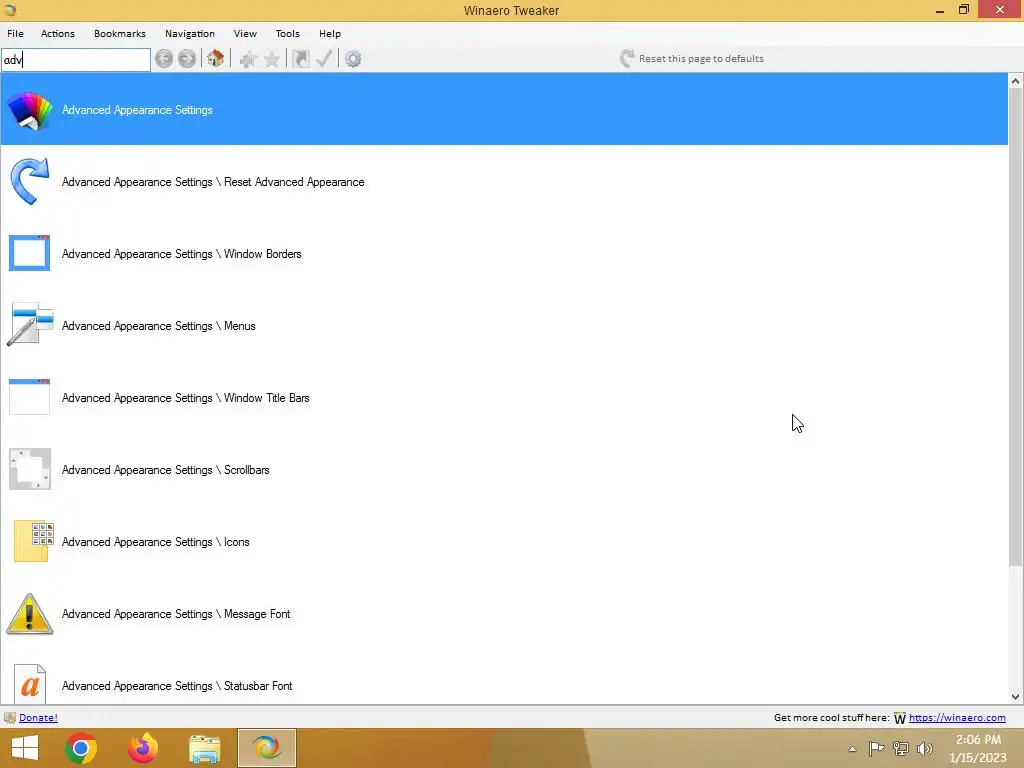The height and width of the screenshot is (768, 1024).
Task: Click the yellow warning Message Font icon
Action: click(x=29, y=614)
